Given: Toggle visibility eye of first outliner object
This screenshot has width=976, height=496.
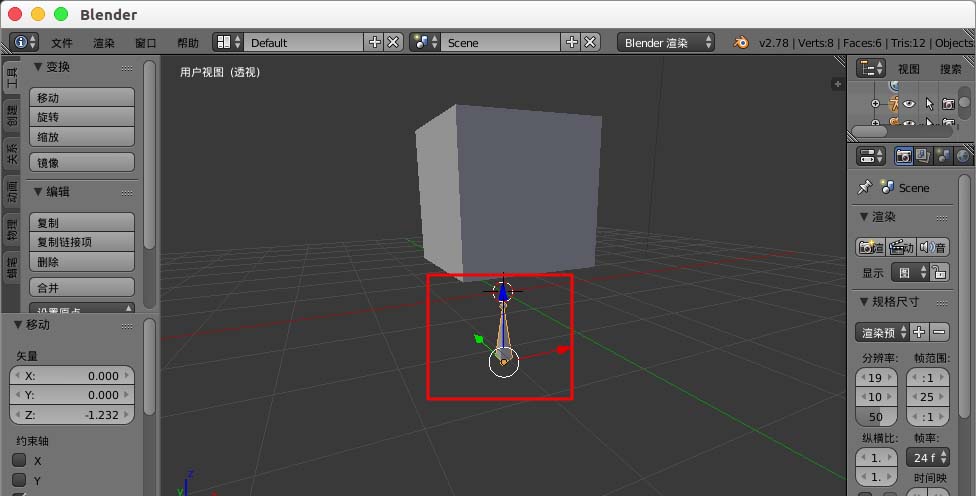Looking at the screenshot, I should pos(909,104).
